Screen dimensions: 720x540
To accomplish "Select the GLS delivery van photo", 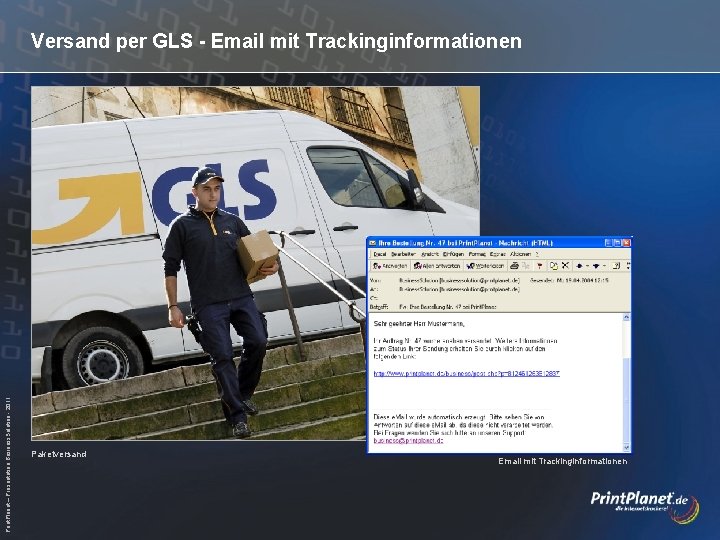I will click(255, 263).
